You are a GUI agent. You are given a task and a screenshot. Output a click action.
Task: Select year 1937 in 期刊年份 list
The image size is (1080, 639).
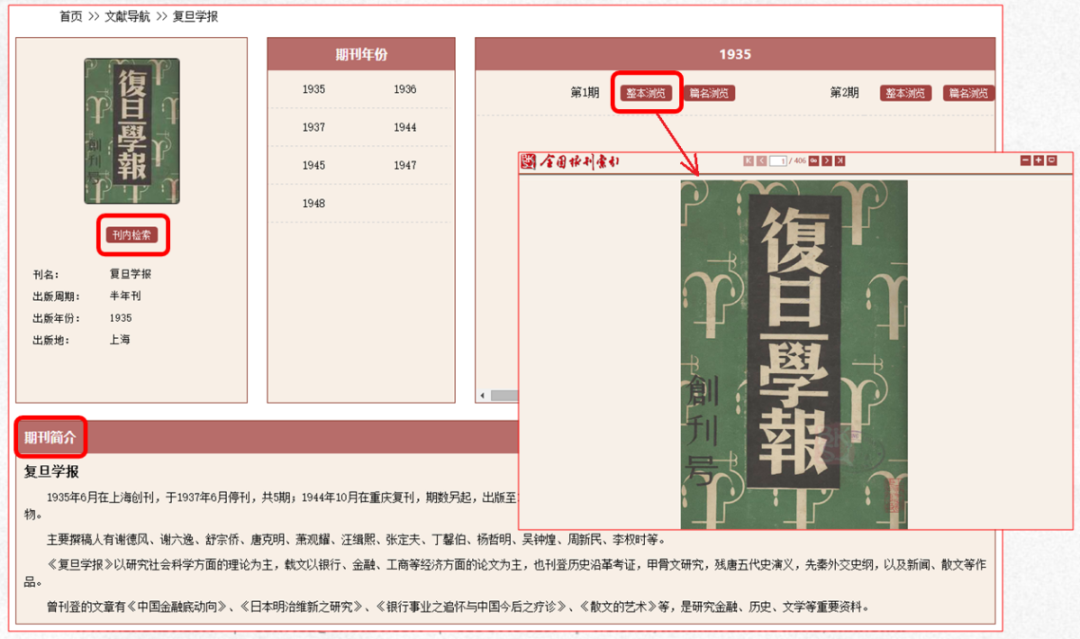click(313, 127)
